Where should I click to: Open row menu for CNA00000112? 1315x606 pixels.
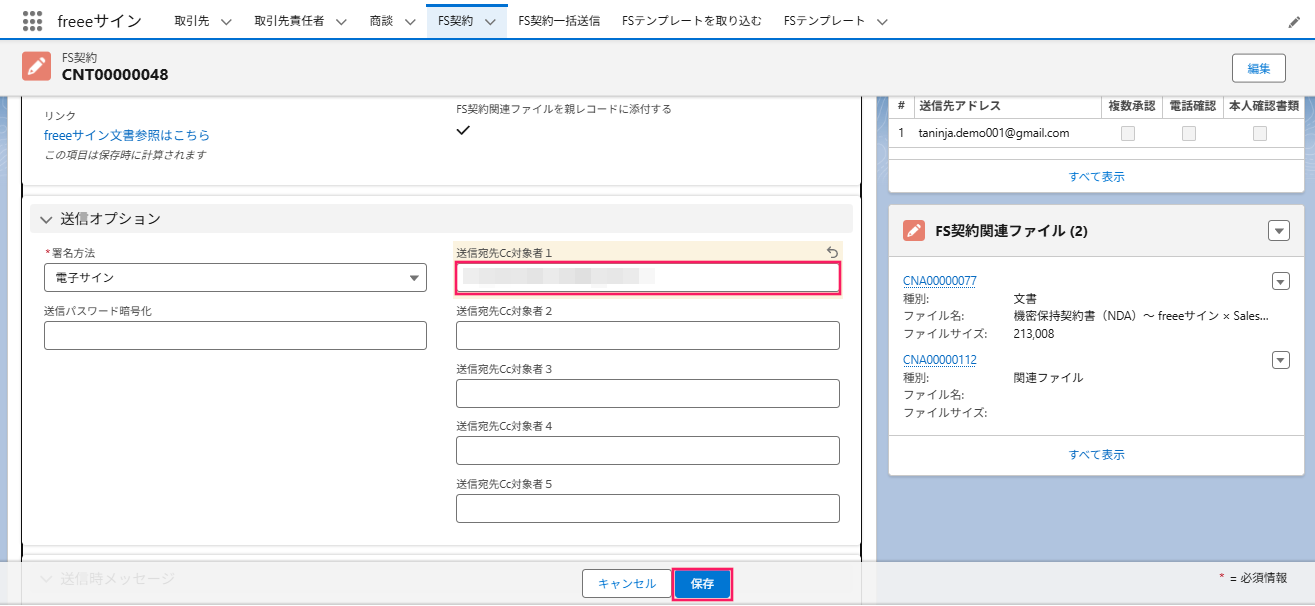point(1281,360)
